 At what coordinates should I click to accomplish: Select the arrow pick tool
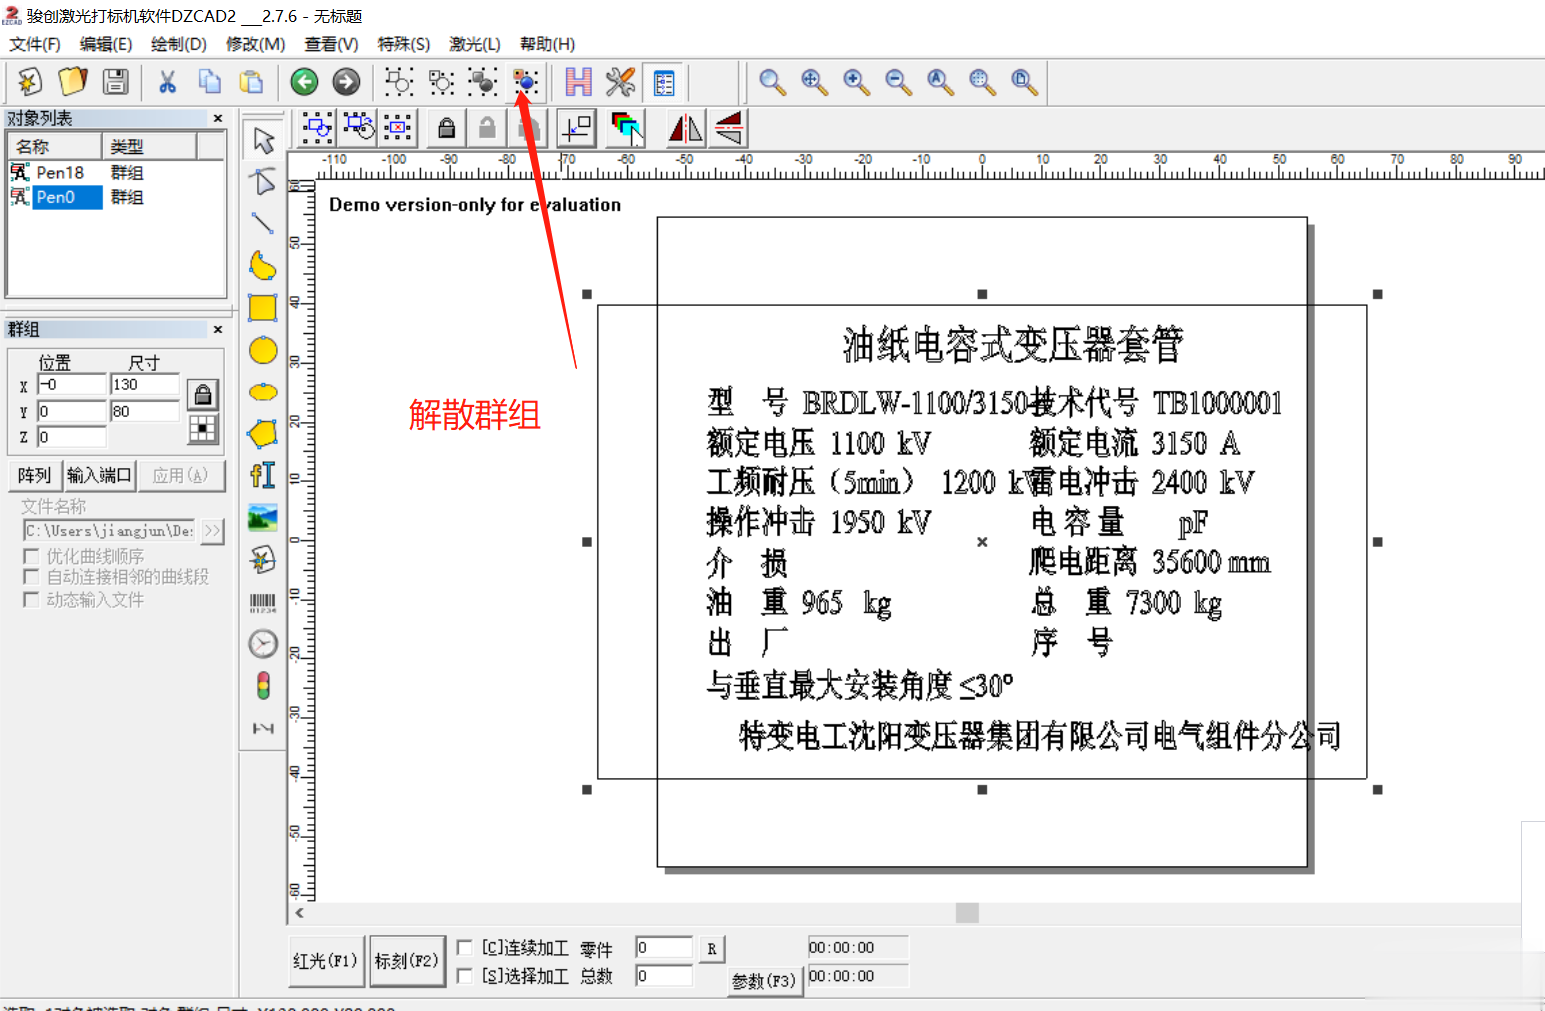(263, 140)
